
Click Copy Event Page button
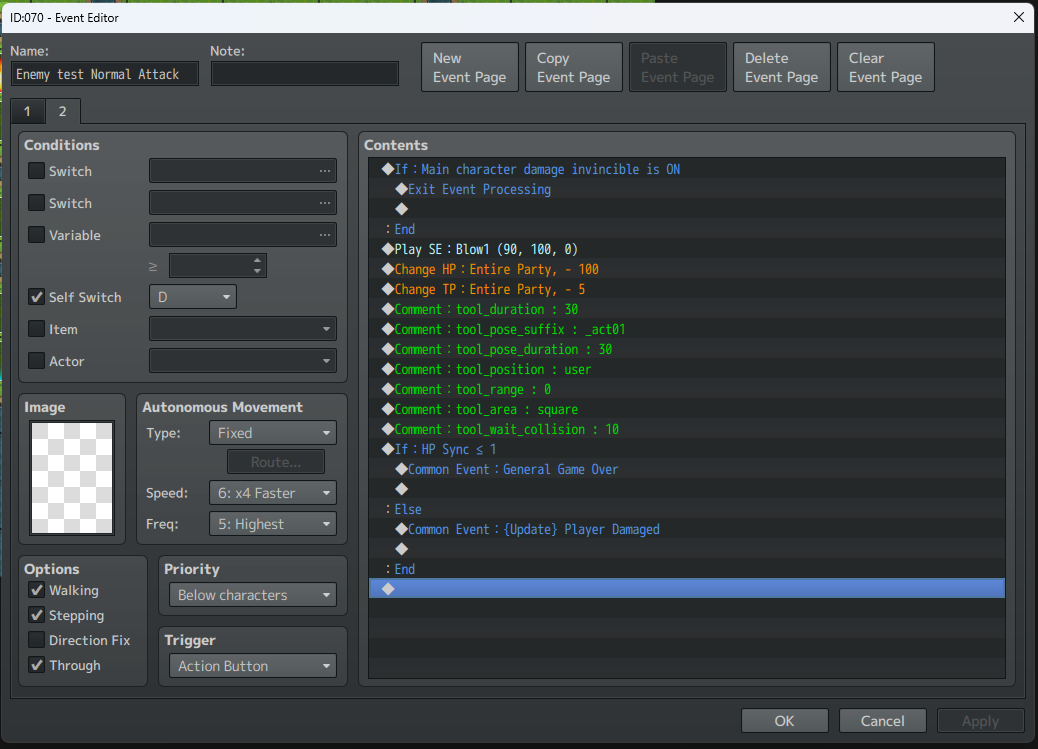(573, 68)
